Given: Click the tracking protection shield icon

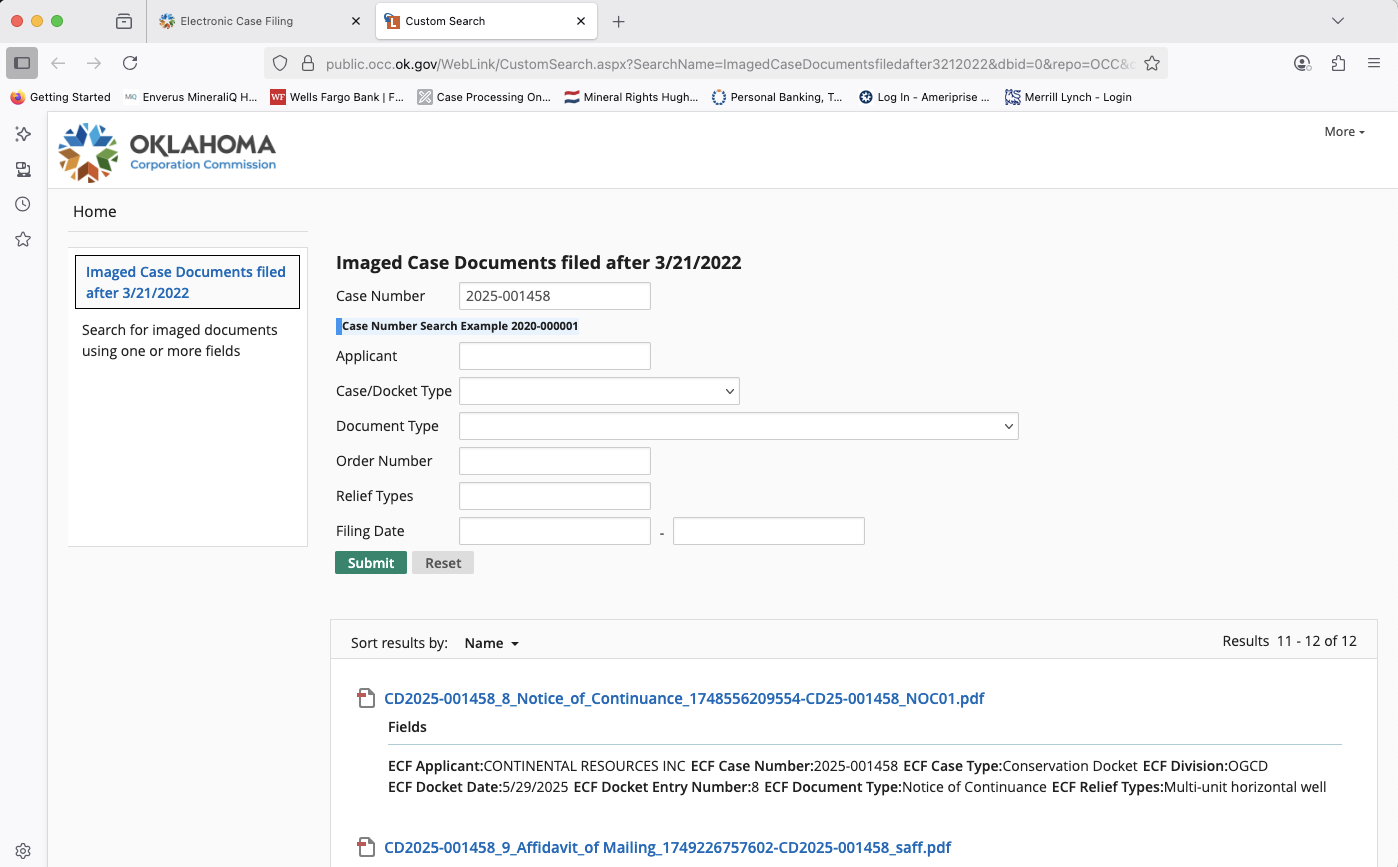Looking at the screenshot, I should pos(281,63).
